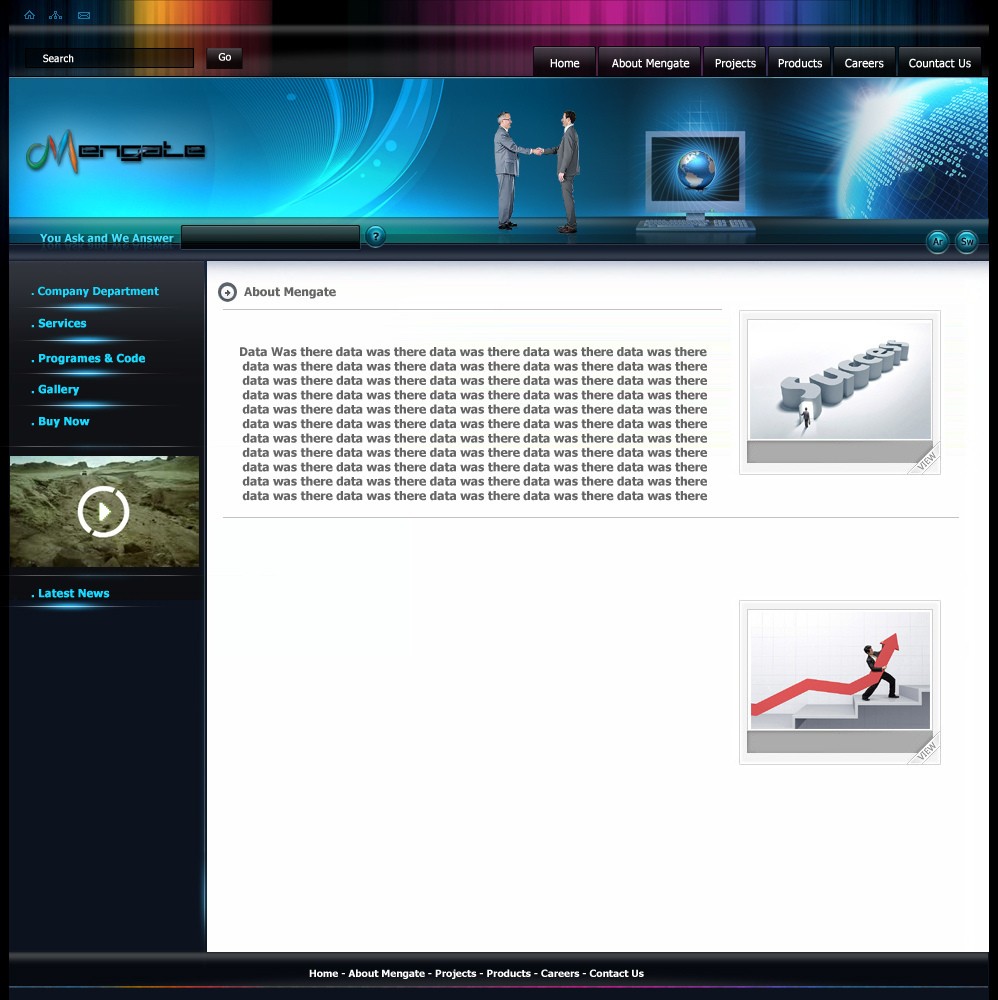This screenshot has height=1000, width=998.
Task: Open the About Mengate navigation tab
Action: (x=650, y=62)
